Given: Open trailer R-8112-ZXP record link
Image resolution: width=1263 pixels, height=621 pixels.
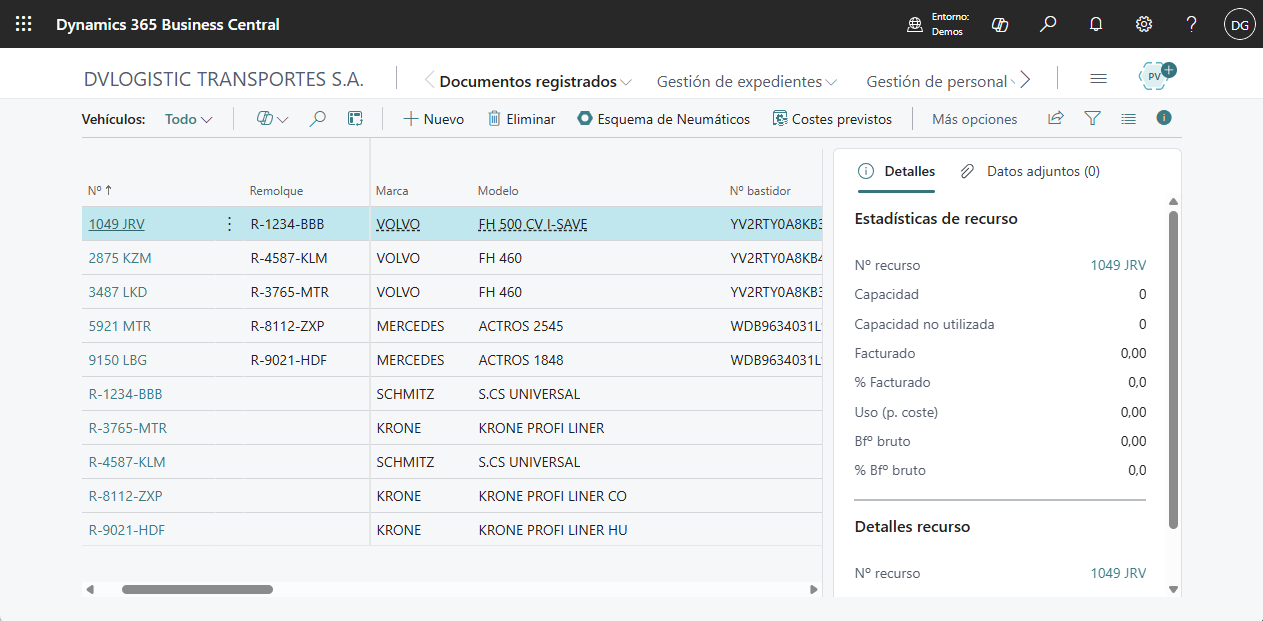Looking at the screenshot, I should click(126, 496).
